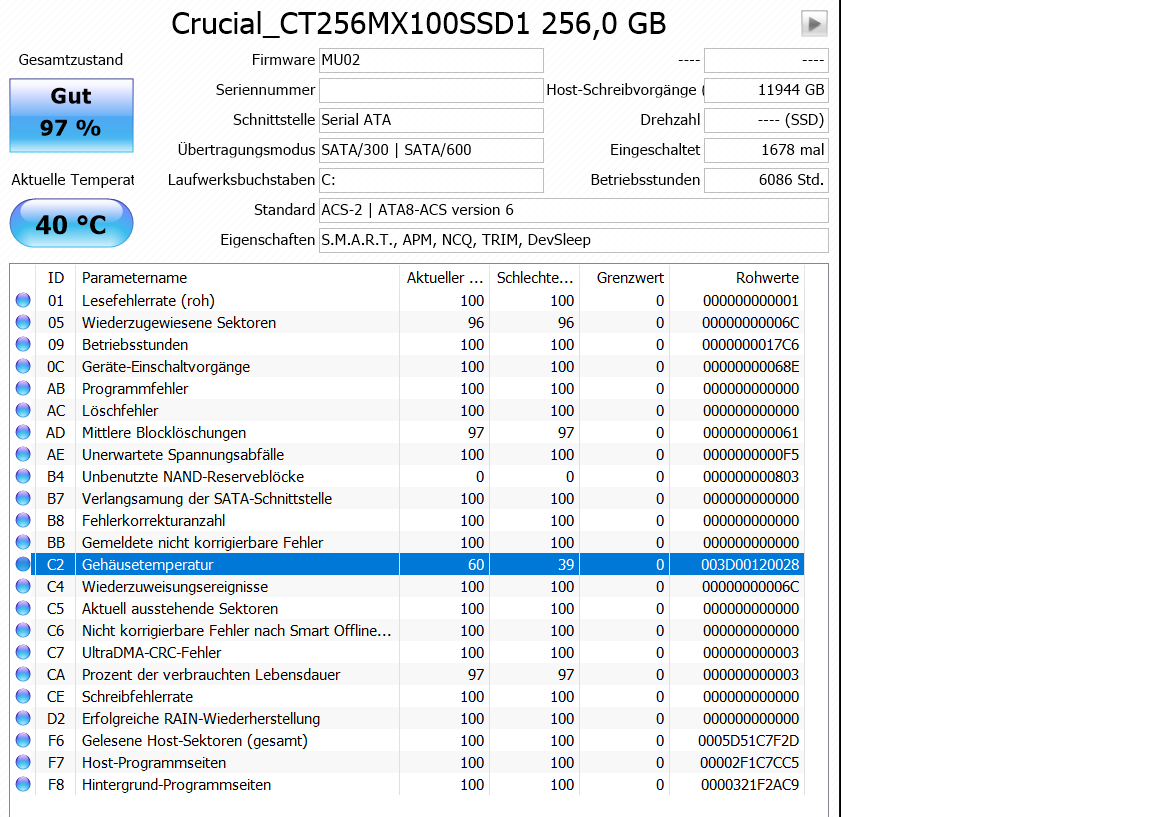
Task: Click the status orb for Unbenutzte NAND-Reserveblöcke
Action: pos(24,477)
